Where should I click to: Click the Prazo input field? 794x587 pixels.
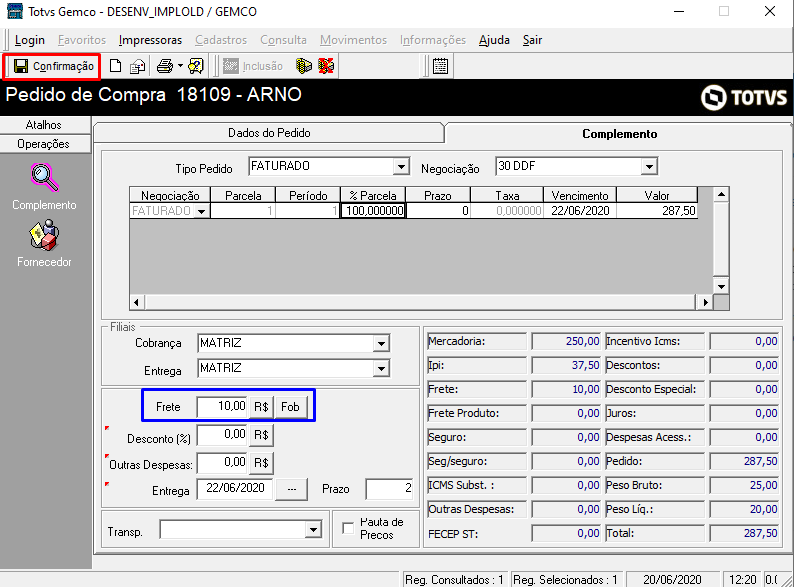[389, 489]
